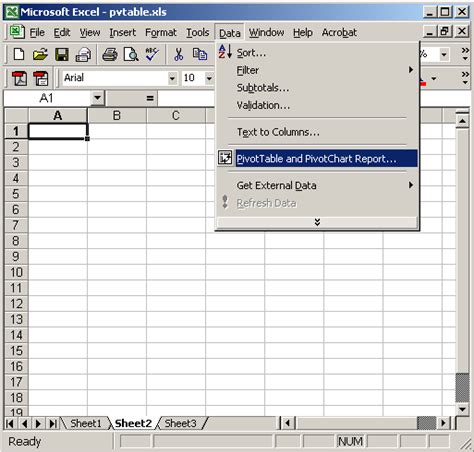Click the New blank workbook icon
474x452 pixels.
coord(19,54)
